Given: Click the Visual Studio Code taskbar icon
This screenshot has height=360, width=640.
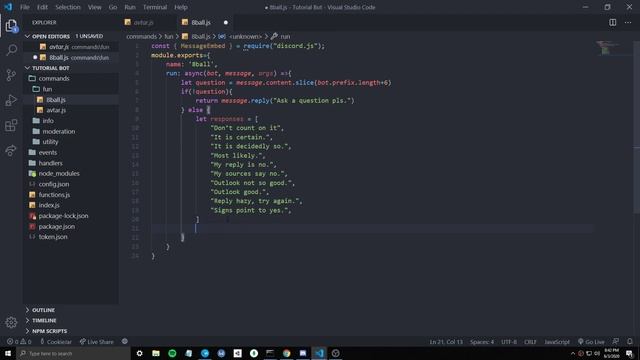Looking at the screenshot, I should (x=319, y=353).
